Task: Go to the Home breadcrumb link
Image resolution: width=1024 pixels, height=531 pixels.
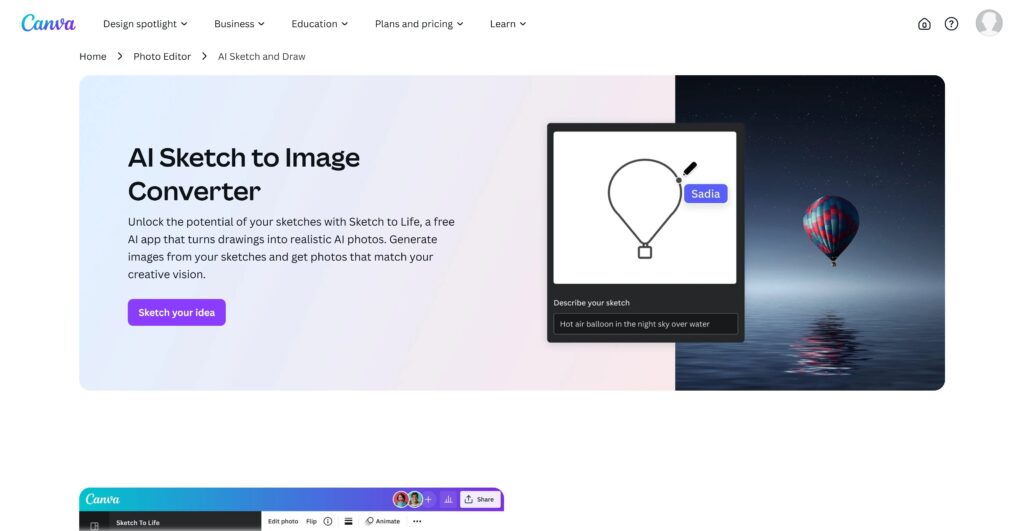Action: [x=93, y=56]
